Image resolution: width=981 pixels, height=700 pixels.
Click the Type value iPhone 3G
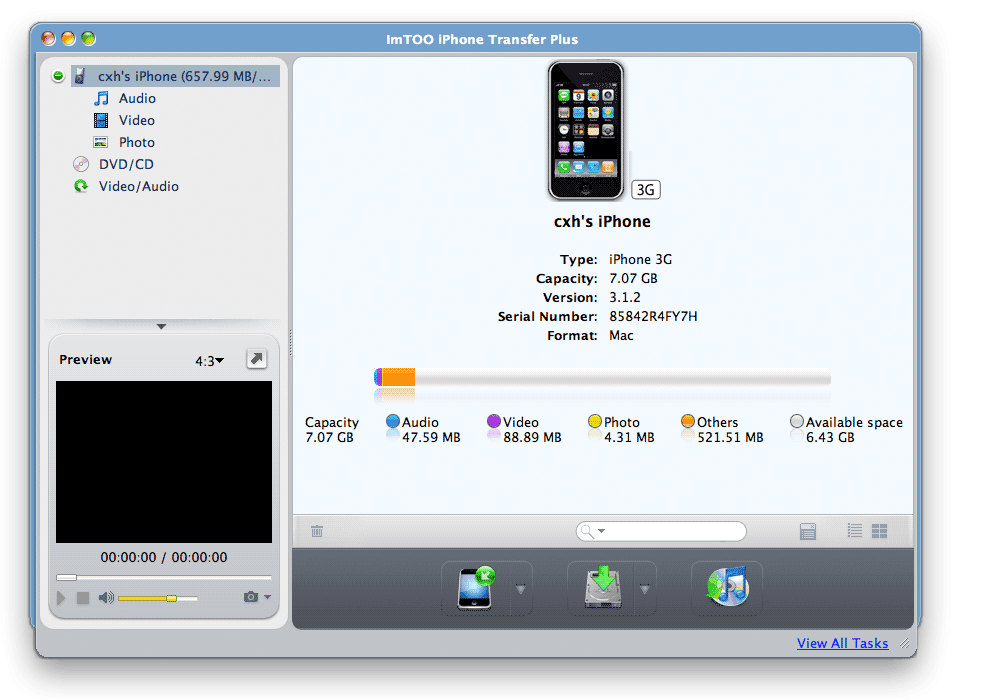point(641,259)
